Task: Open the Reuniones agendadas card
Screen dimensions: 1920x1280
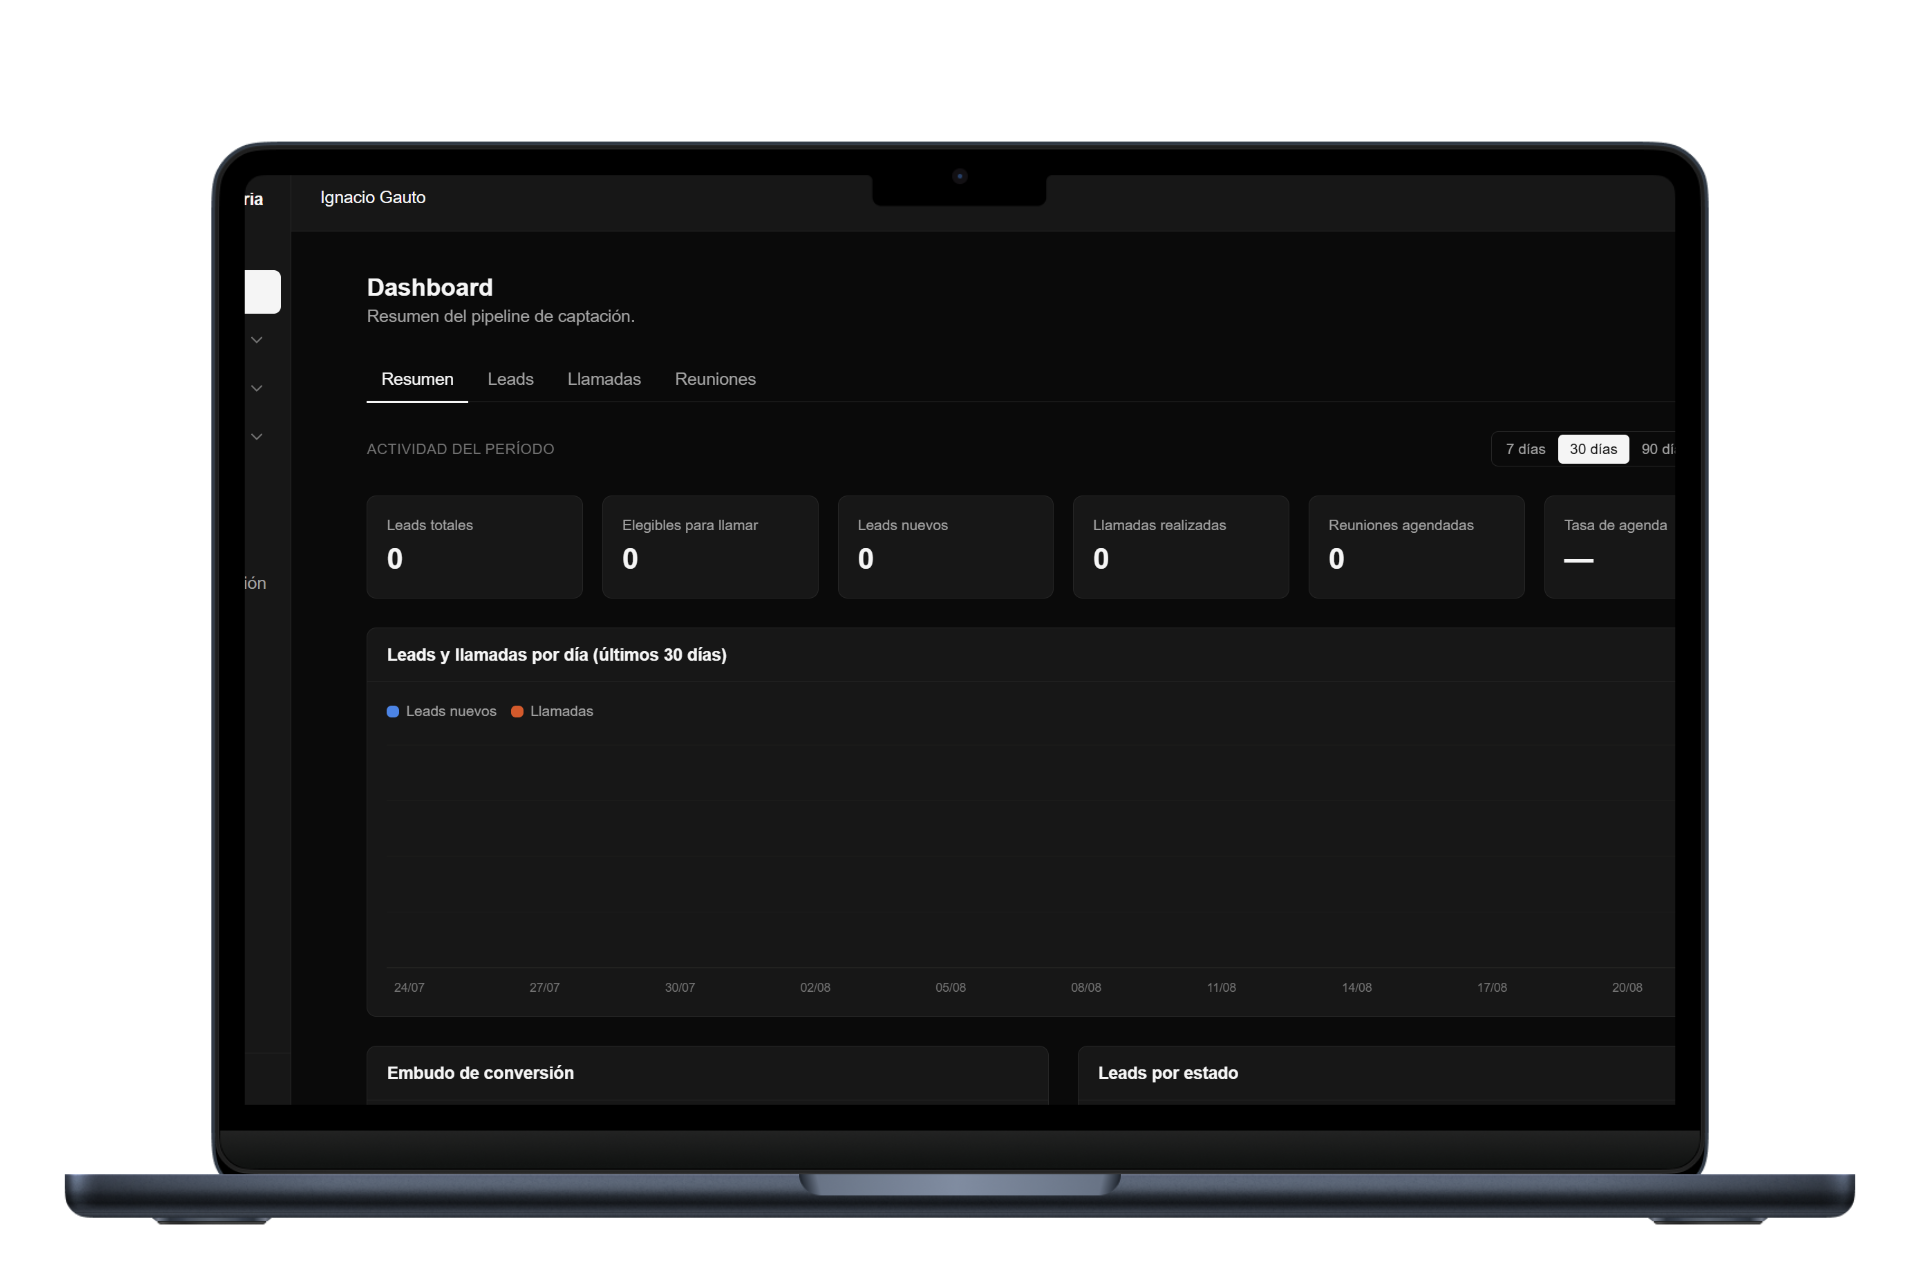Action: 1417,547
